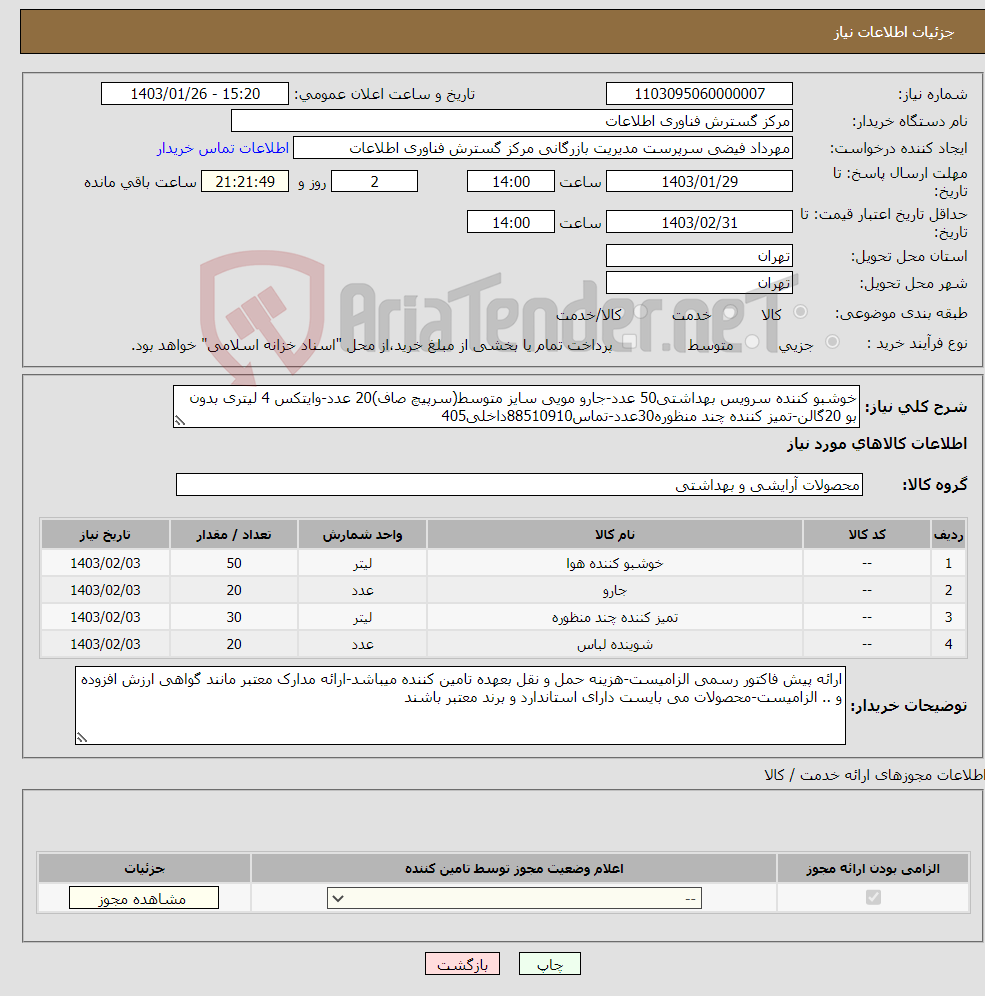Open the مشاهده مجوز button
The width and height of the screenshot is (985, 996).
[x=144, y=898]
